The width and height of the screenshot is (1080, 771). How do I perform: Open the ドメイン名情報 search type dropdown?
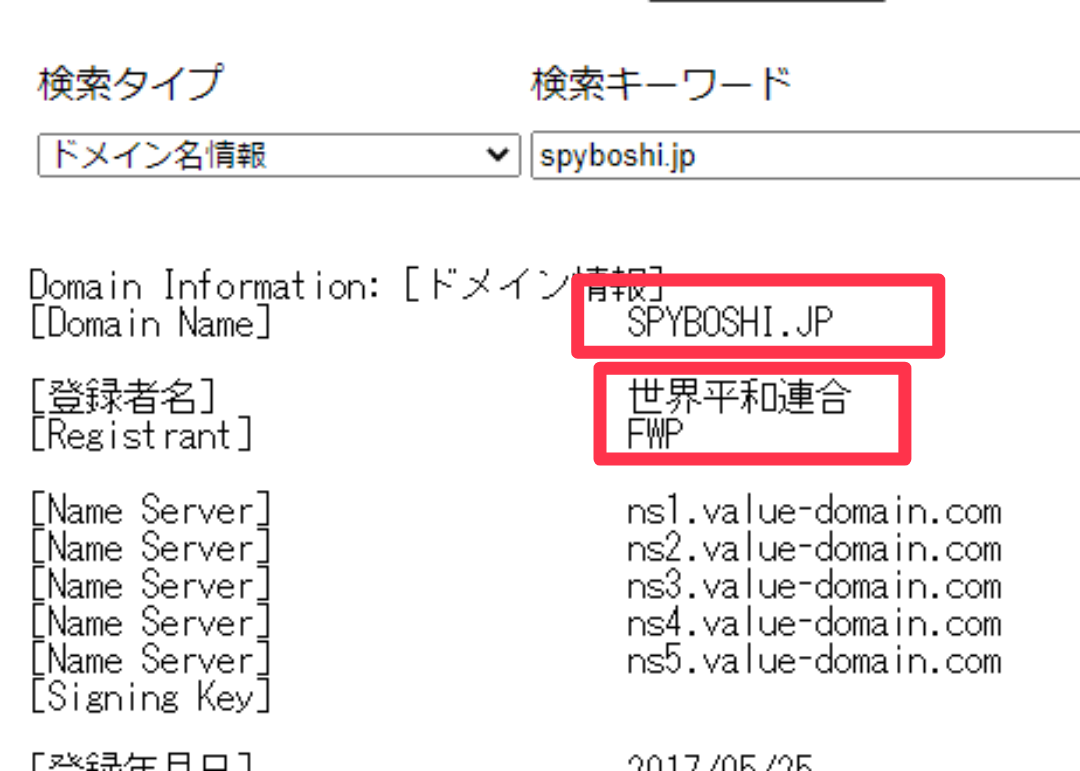(279, 156)
